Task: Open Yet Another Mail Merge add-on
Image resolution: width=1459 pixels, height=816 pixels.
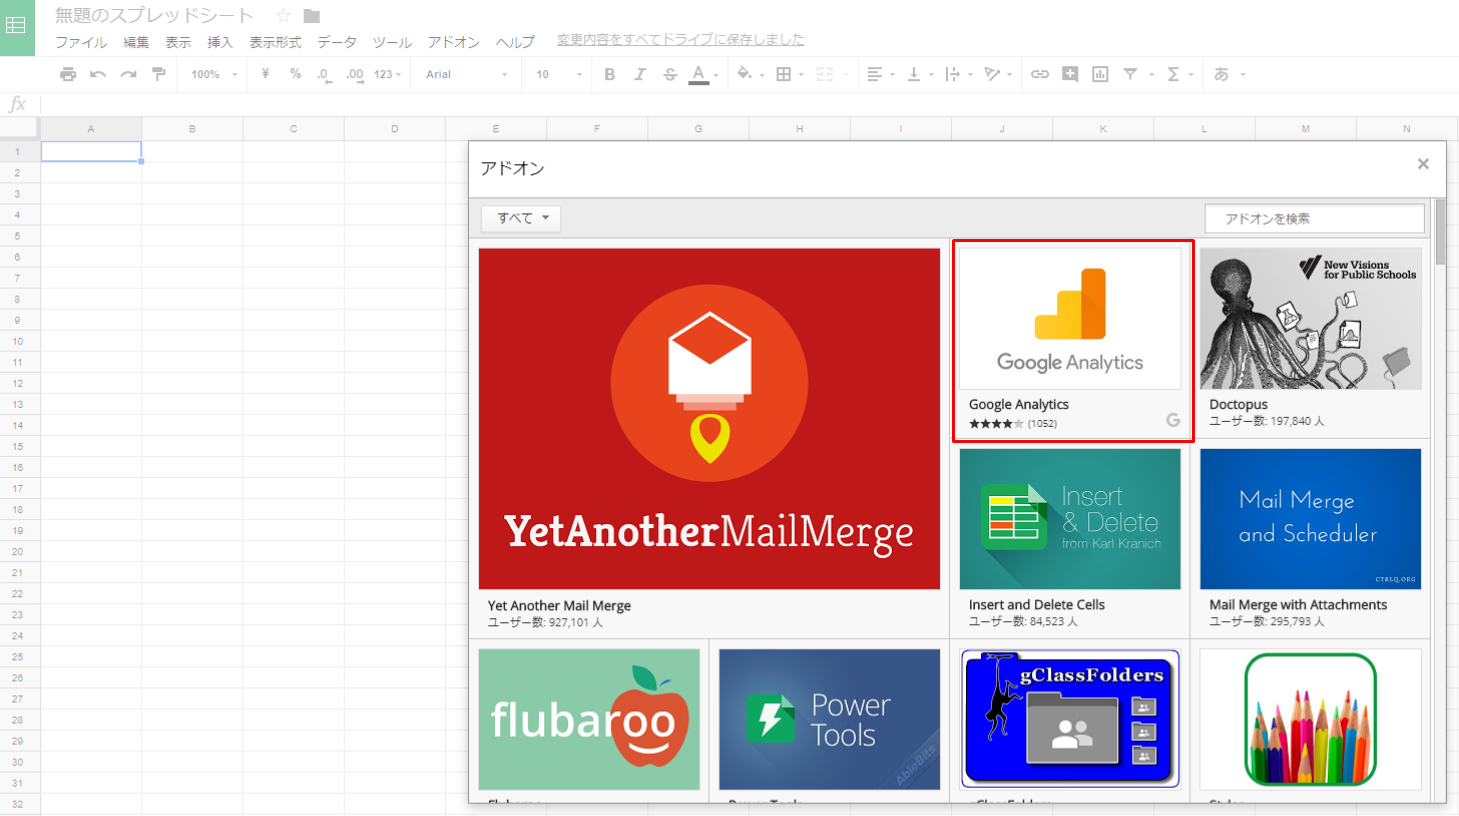Action: [x=709, y=438]
